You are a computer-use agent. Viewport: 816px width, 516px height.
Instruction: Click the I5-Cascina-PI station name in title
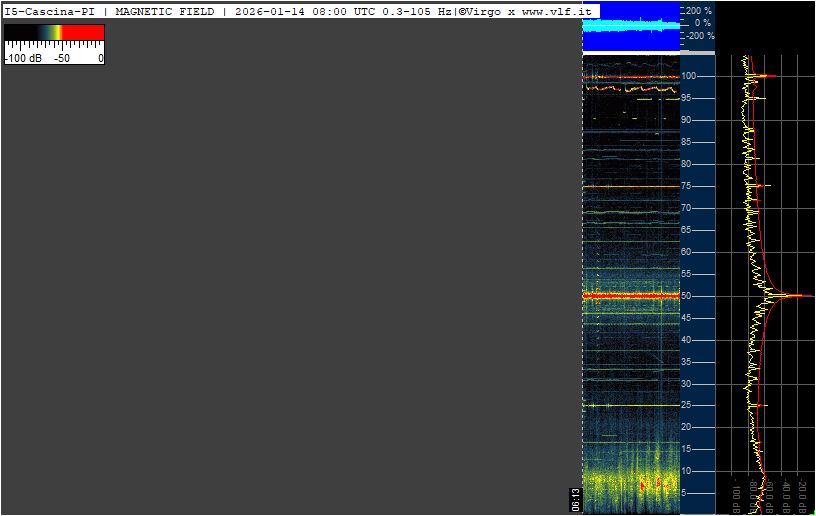tap(50, 11)
